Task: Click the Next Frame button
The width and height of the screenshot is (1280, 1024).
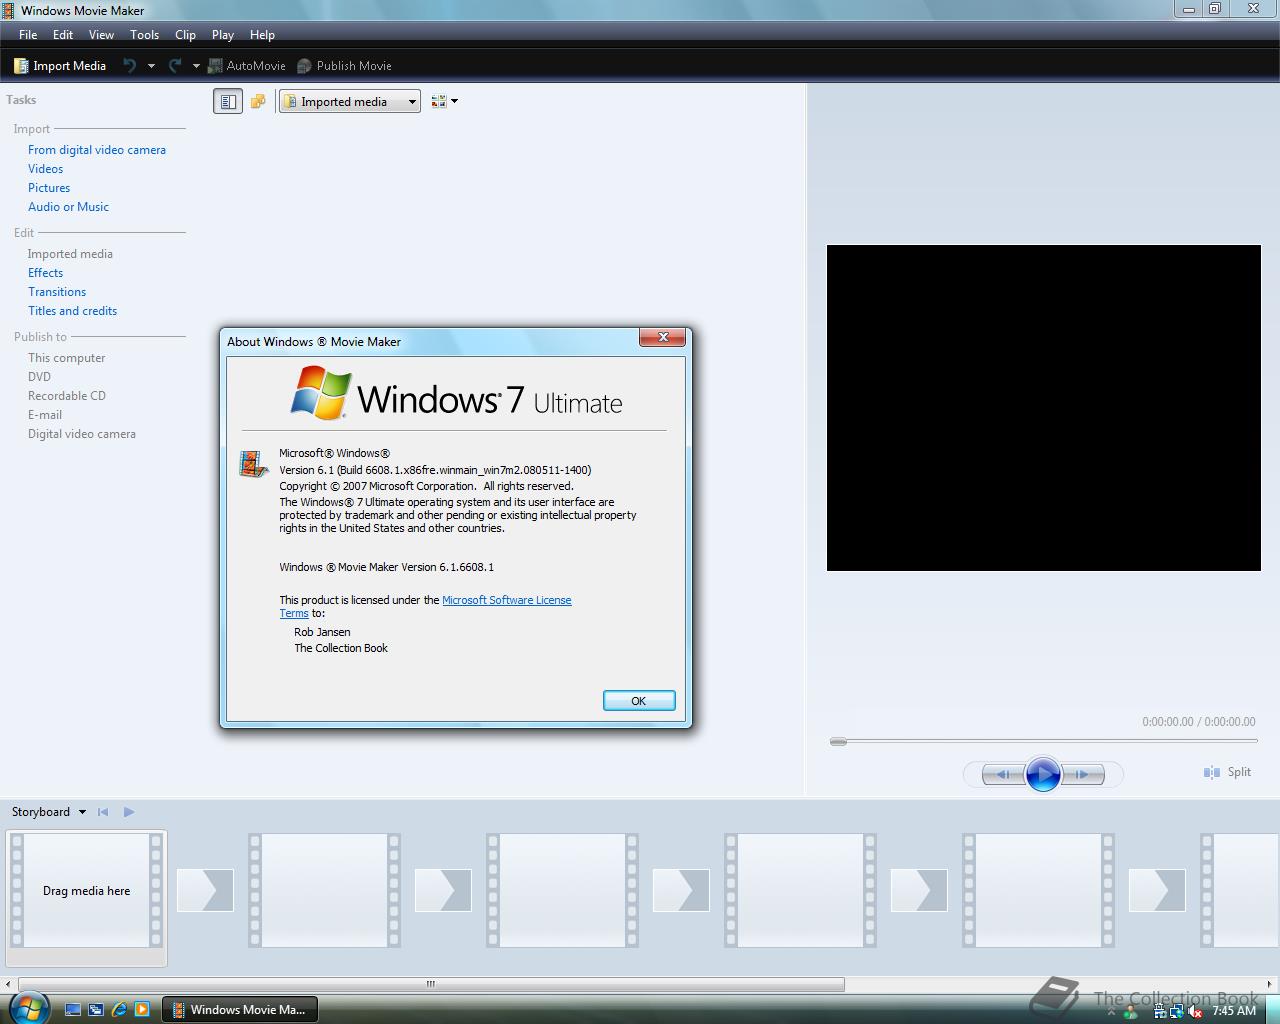Action: point(1083,774)
